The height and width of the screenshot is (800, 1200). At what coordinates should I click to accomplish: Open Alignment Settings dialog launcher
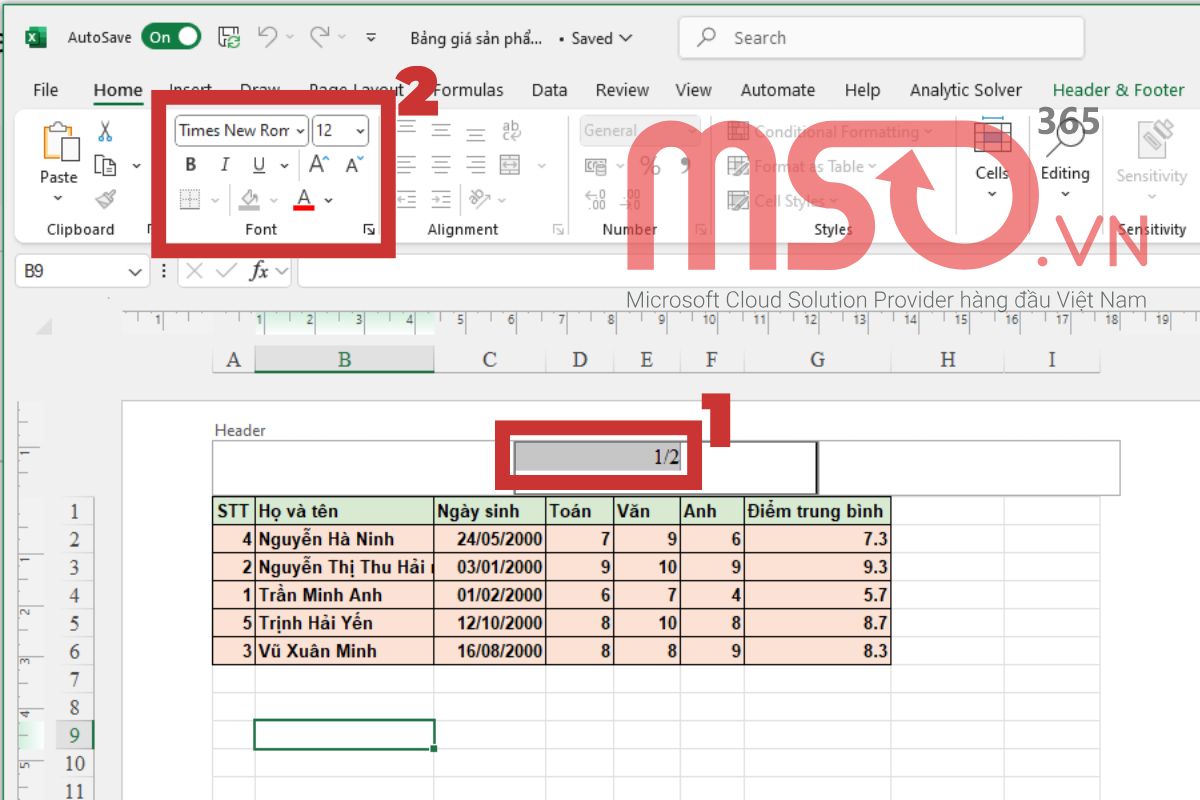tap(558, 230)
